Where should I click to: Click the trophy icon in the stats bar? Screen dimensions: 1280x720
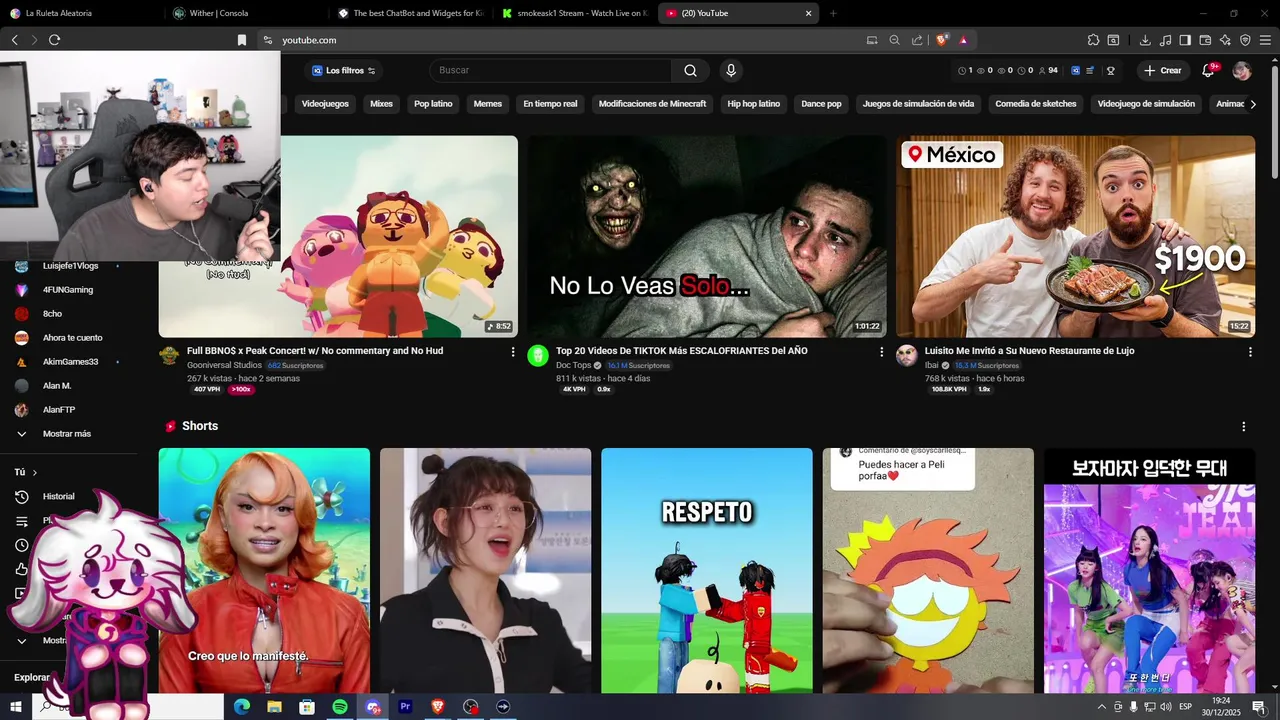(x=1110, y=71)
